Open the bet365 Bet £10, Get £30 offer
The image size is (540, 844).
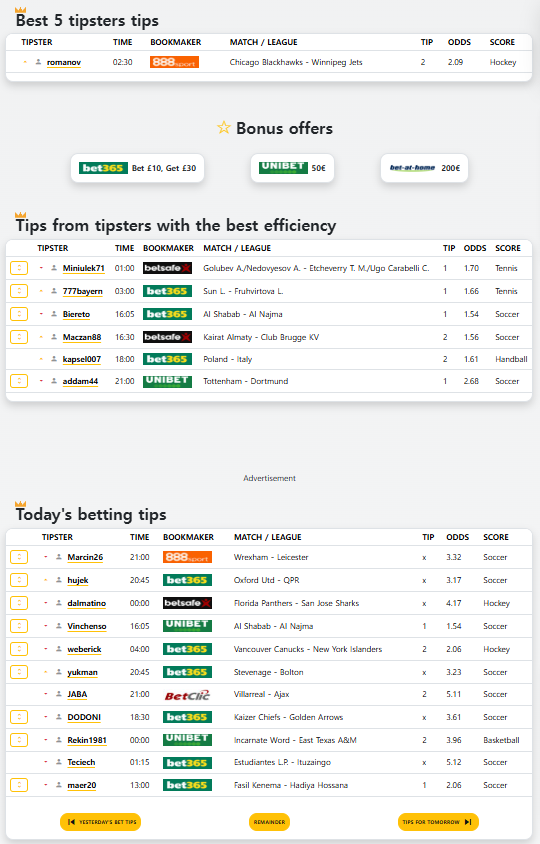coord(137,168)
